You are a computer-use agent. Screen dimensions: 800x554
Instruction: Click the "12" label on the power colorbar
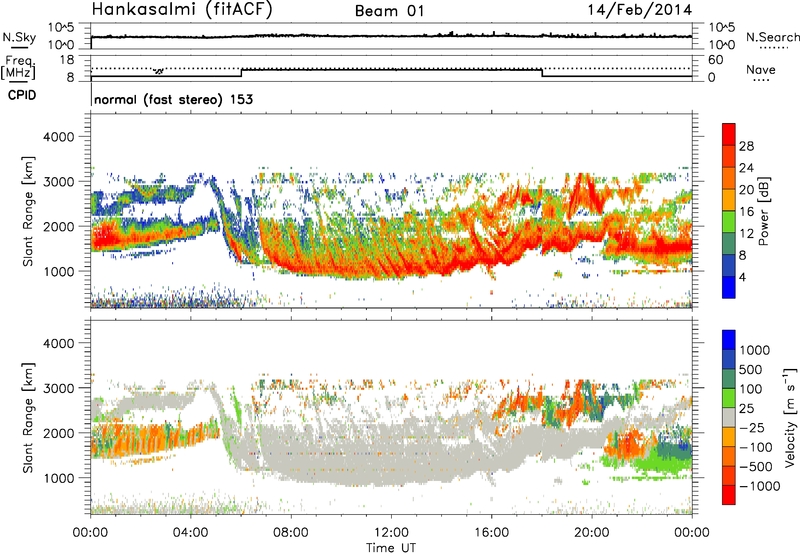(746, 234)
